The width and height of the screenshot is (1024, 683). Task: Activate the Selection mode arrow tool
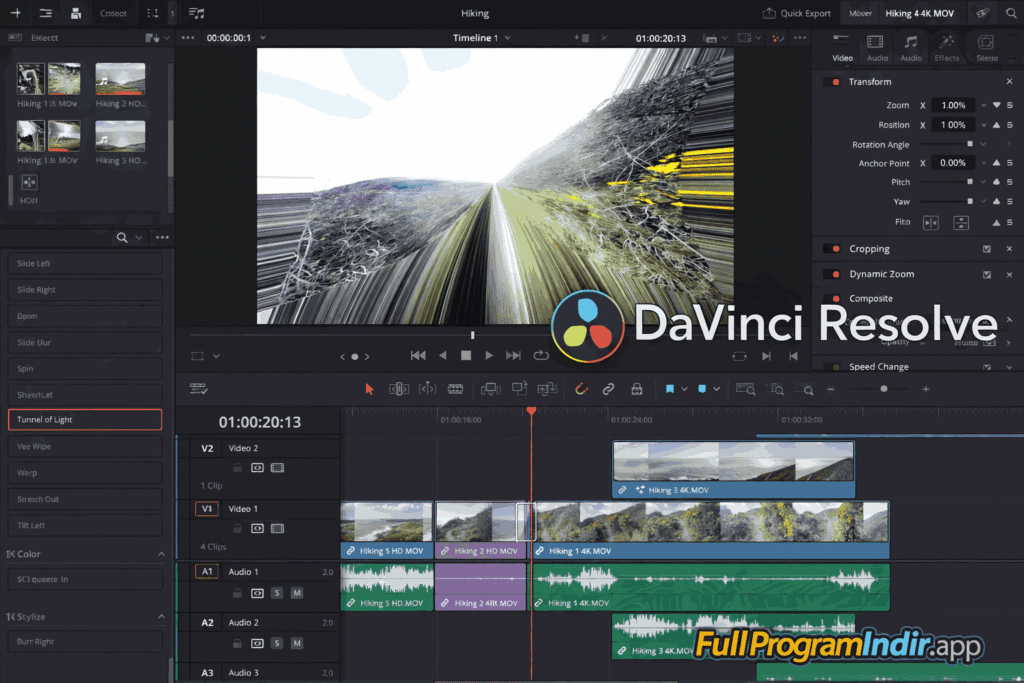coord(370,389)
